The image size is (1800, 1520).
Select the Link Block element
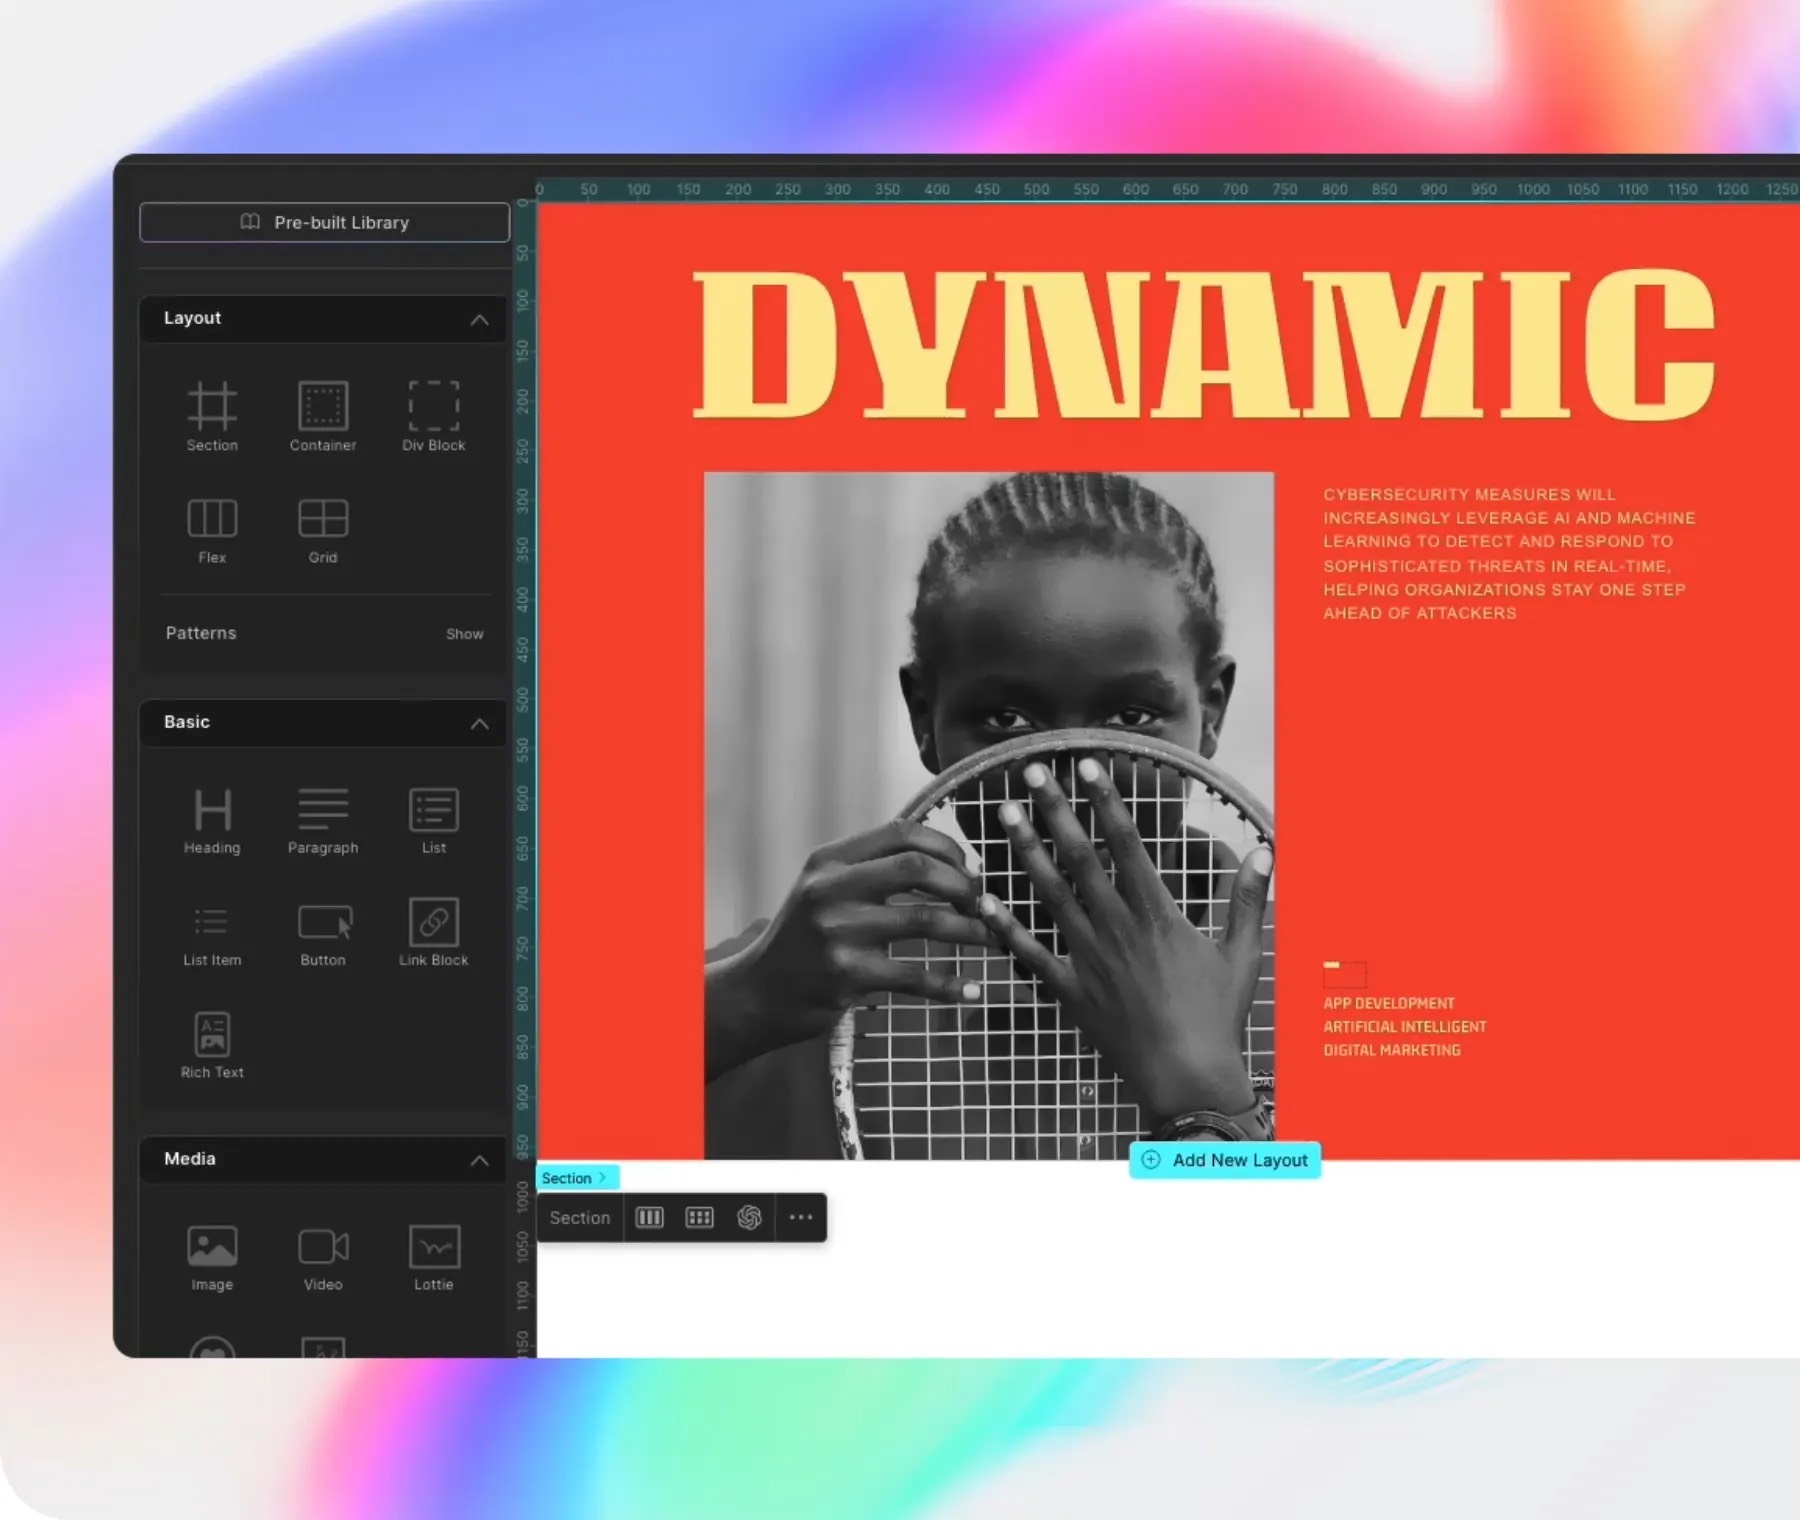434,934
